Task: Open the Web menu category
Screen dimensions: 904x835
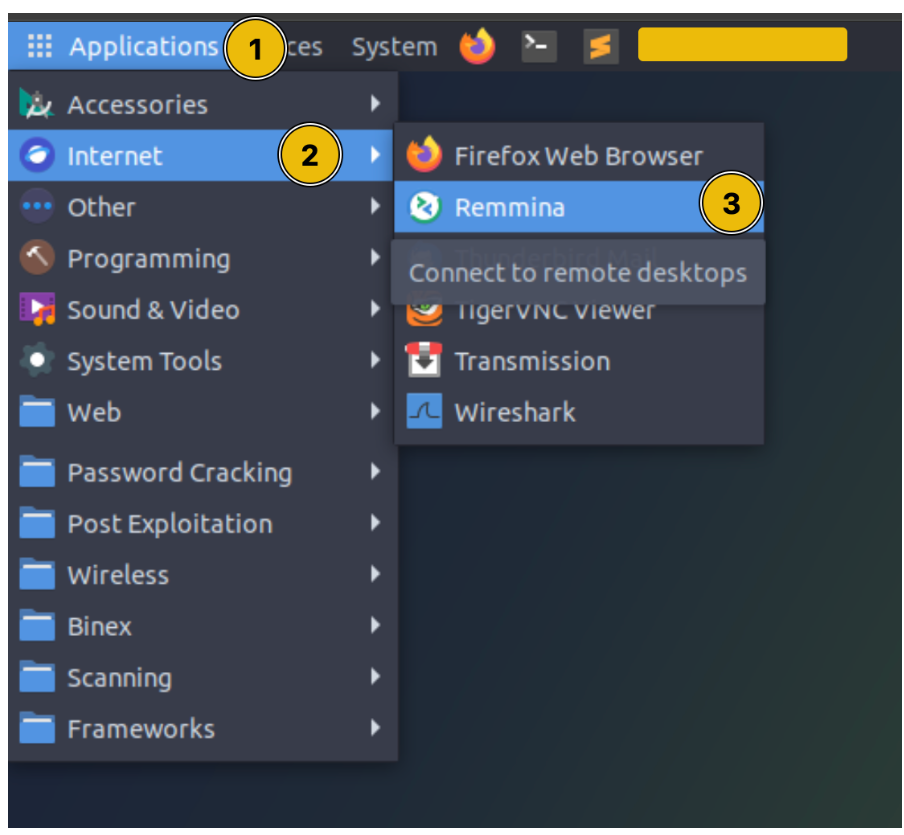Action: pos(203,412)
